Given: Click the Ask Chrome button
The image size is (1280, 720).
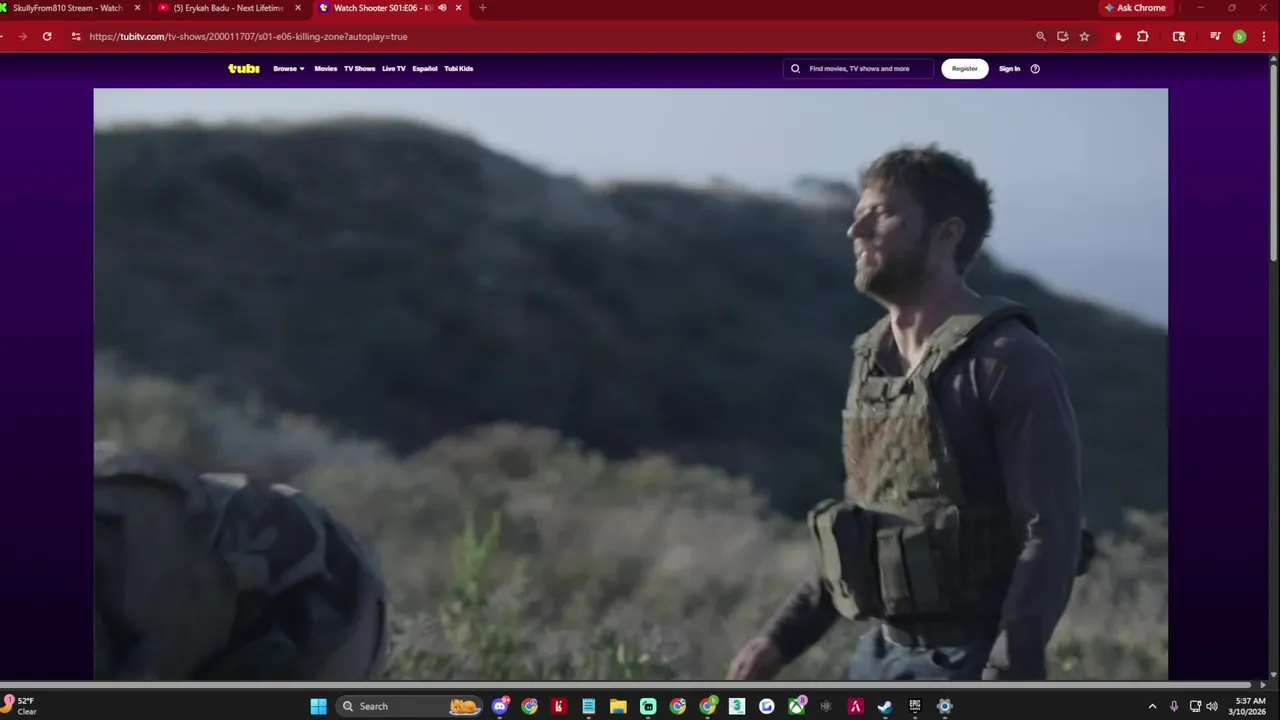Looking at the screenshot, I should (1135, 8).
